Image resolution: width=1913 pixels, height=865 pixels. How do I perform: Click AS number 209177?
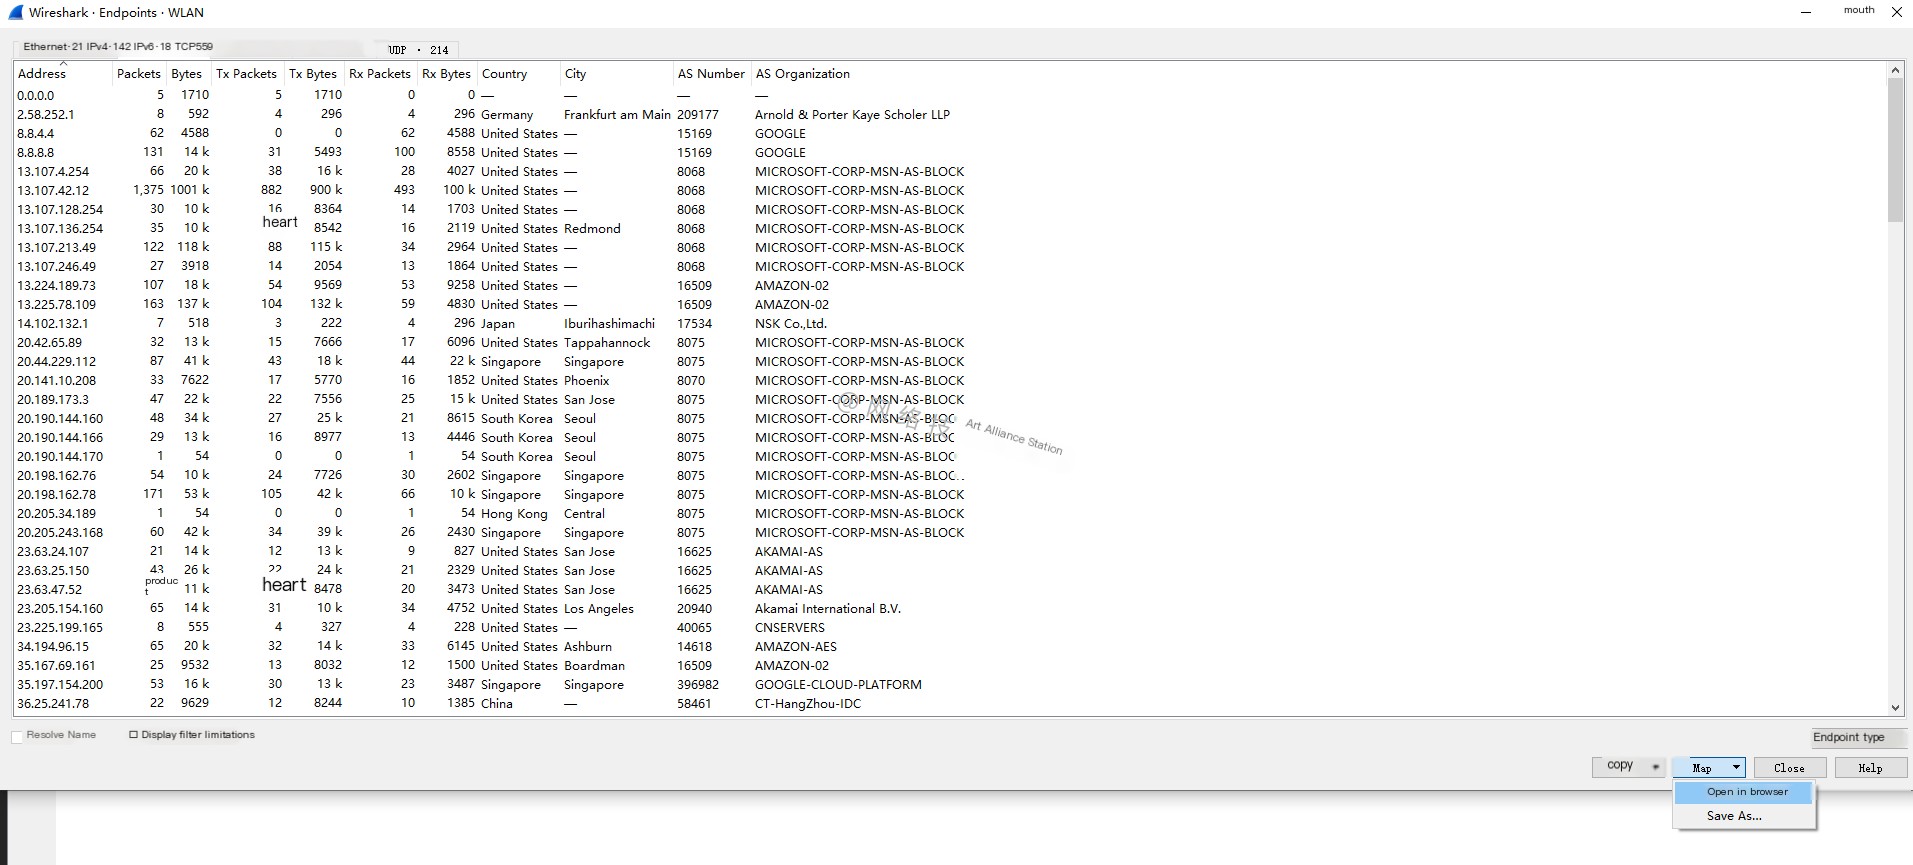point(698,114)
